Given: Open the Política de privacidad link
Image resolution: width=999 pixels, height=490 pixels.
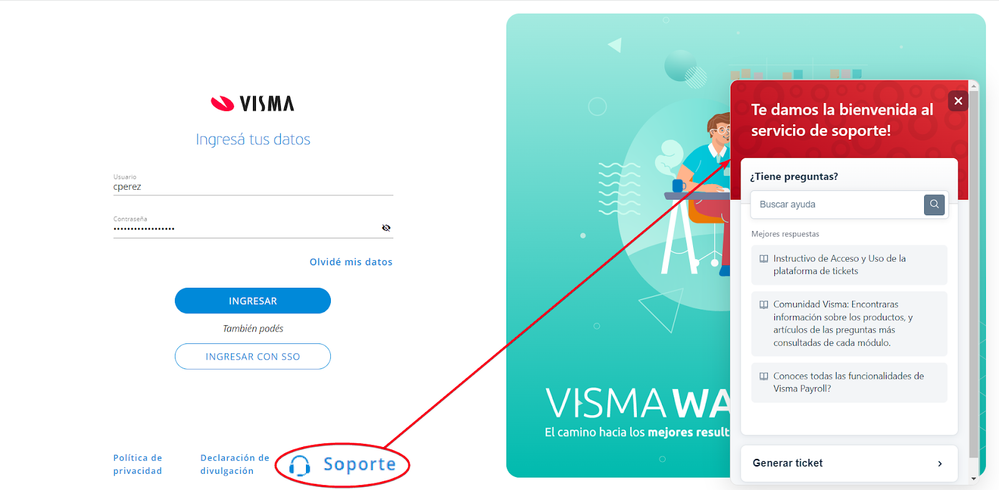Looking at the screenshot, I should click(138, 465).
